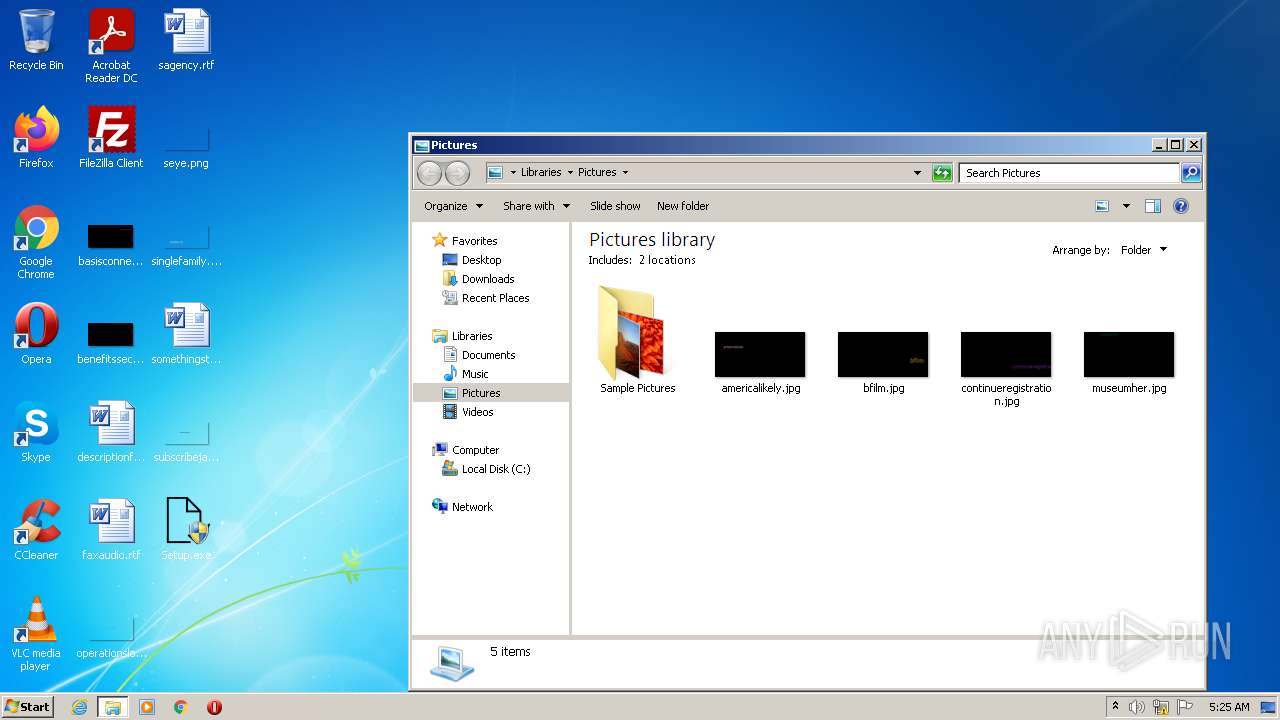Create a New folder
Image resolution: width=1280 pixels, height=720 pixels.
tap(683, 206)
